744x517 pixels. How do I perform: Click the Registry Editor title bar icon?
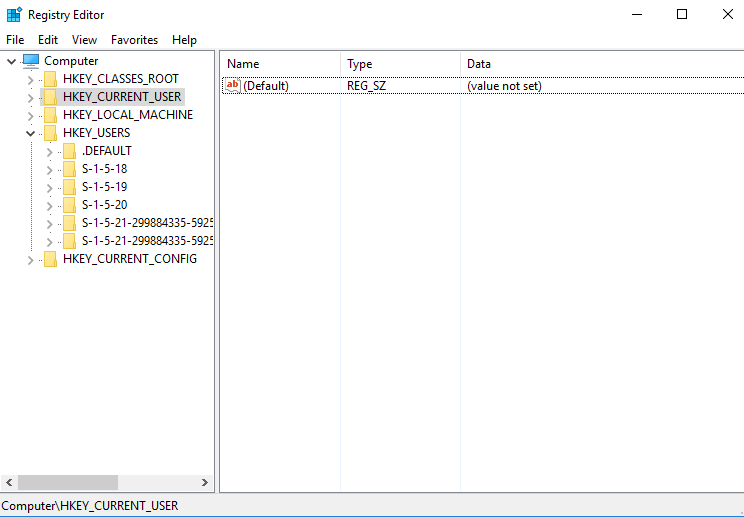tap(14, 15)
